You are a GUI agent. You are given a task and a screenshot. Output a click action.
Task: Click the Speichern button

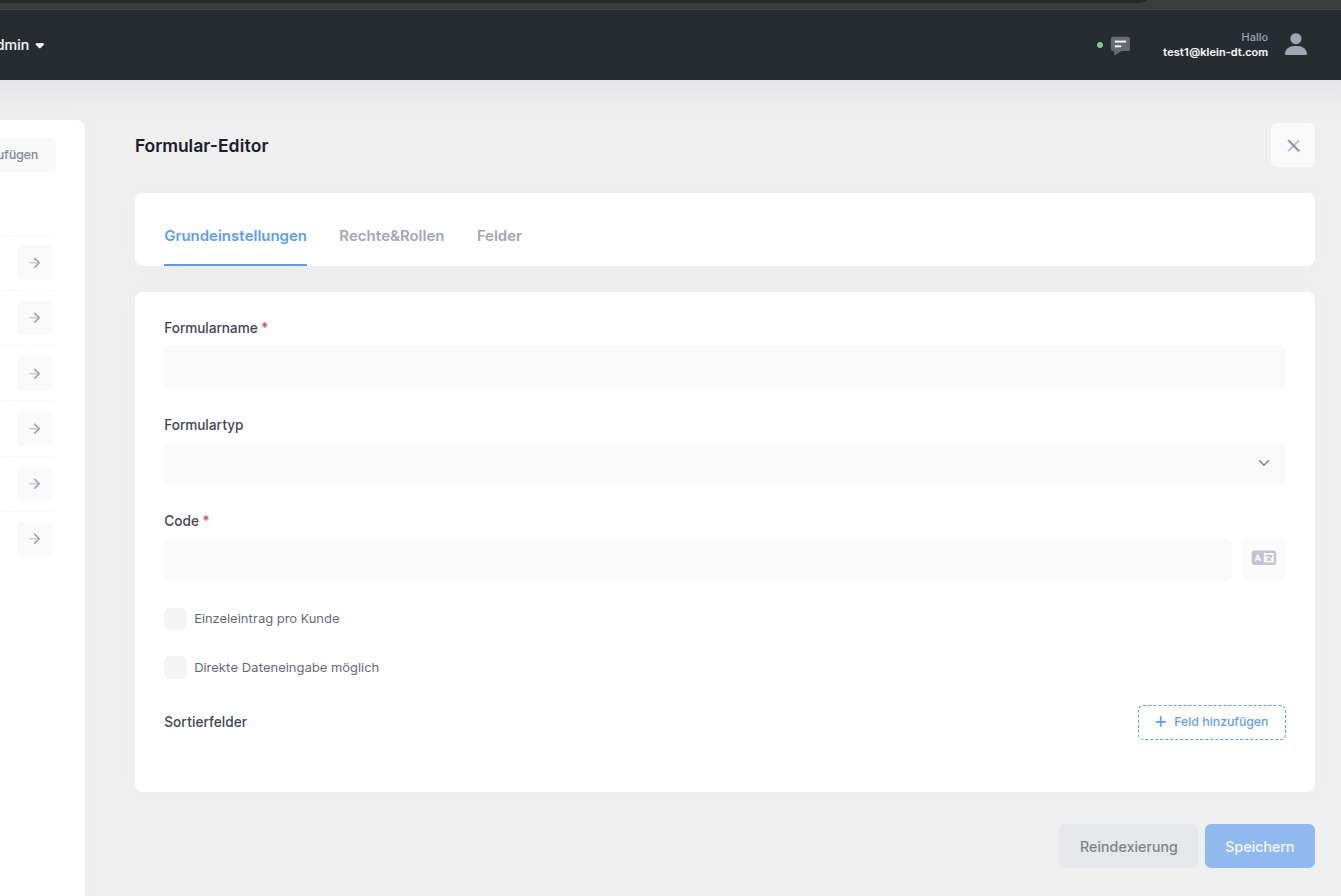(x=1259, y=845)
